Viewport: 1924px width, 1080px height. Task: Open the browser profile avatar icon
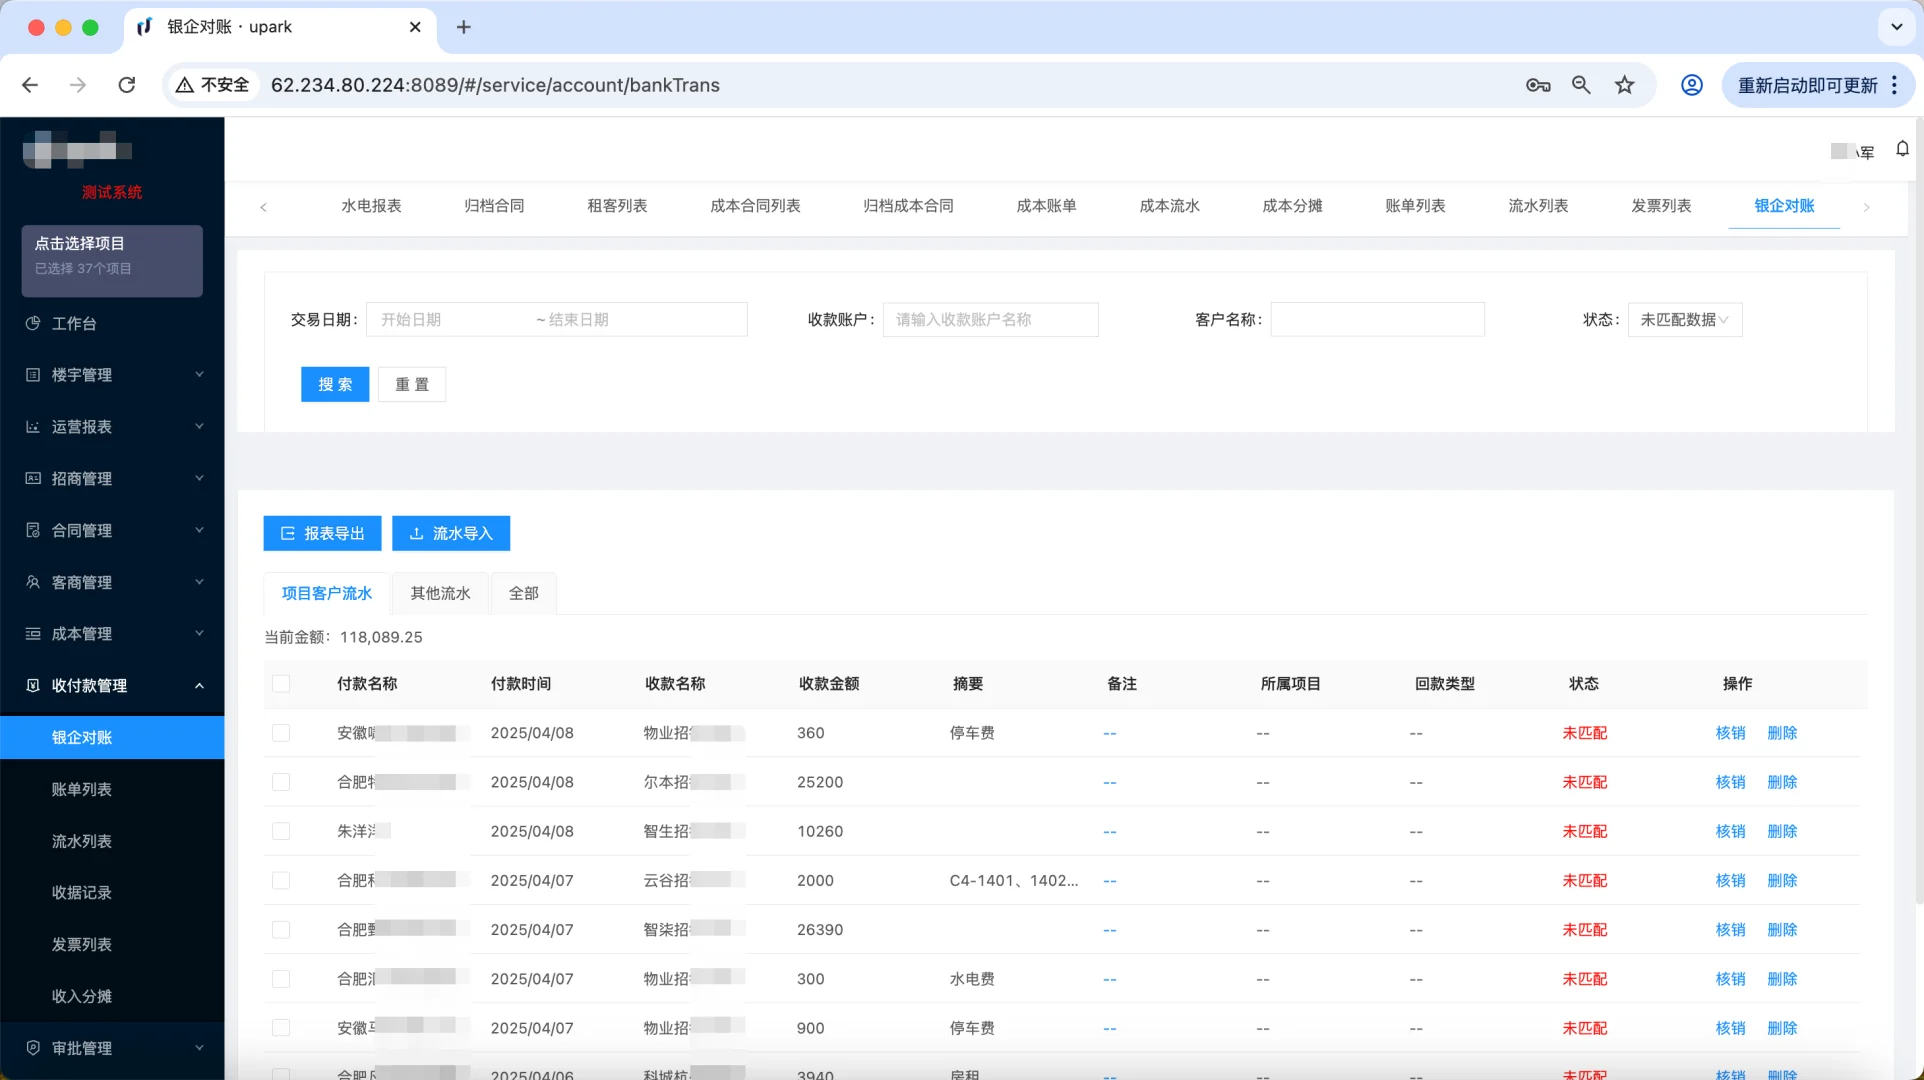(1691, 85)
